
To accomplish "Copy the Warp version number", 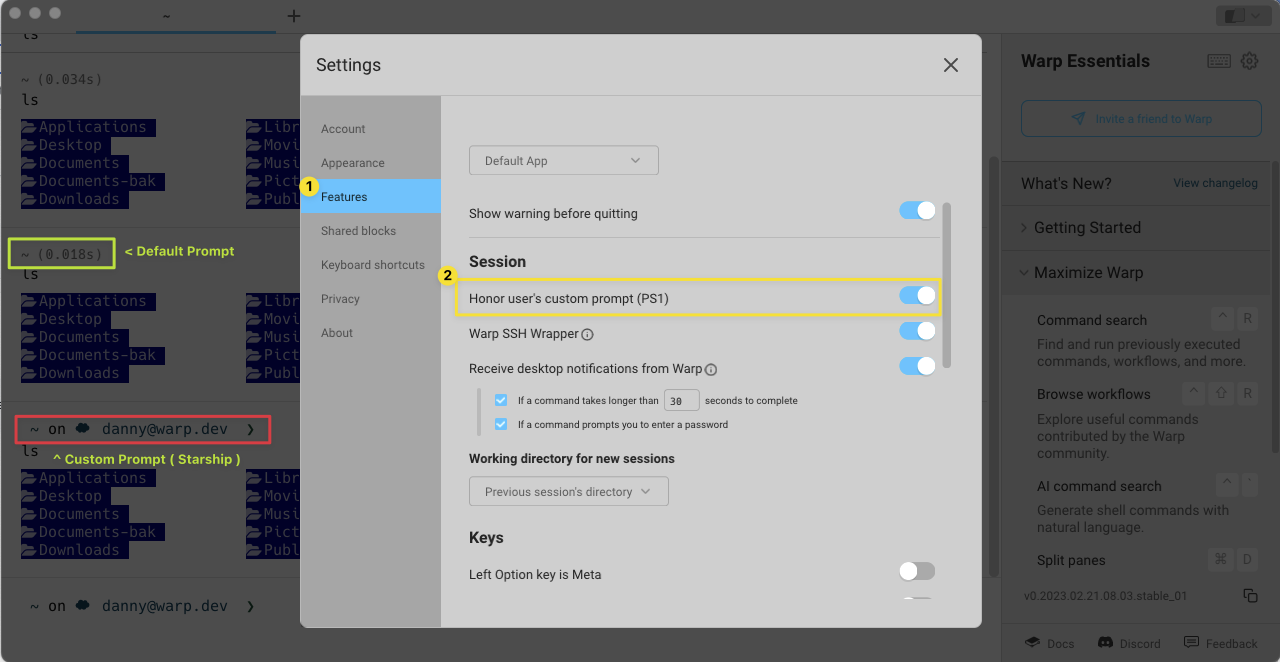I will click(x=1251, y=595).
